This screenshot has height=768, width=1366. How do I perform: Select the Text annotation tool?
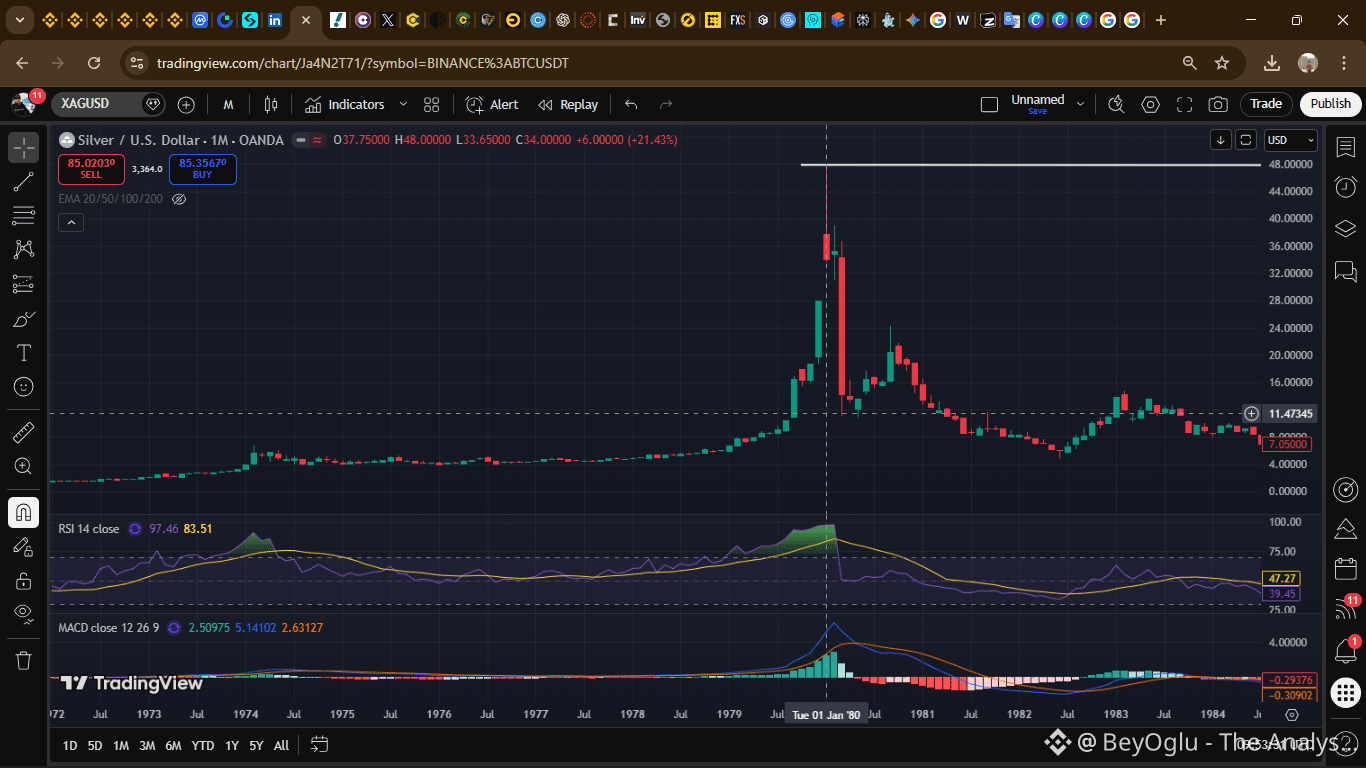24,352
